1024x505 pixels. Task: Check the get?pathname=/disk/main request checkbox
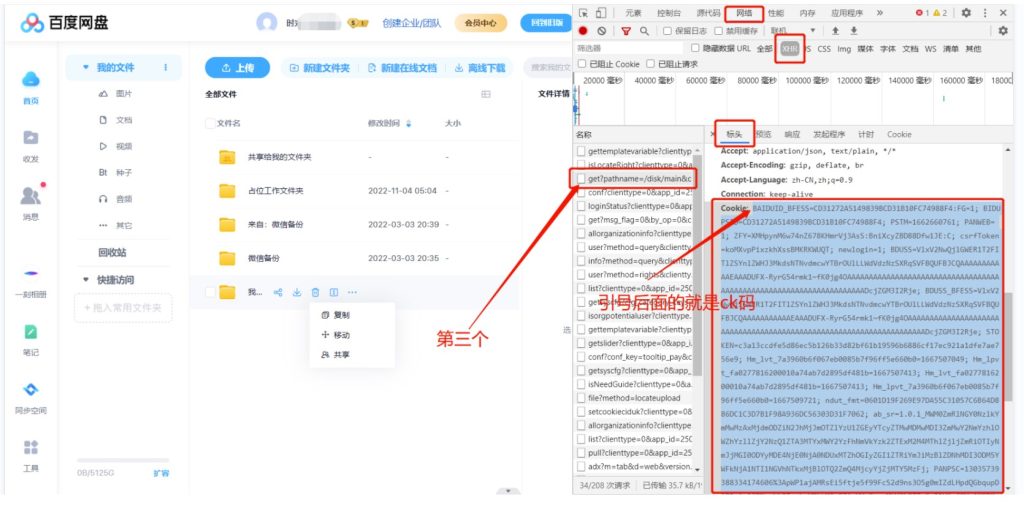581,178
